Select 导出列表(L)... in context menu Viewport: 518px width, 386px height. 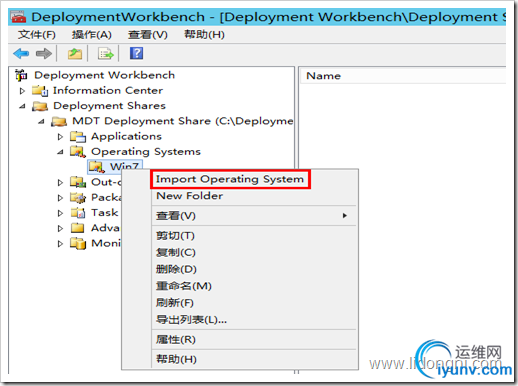pyautogui.click(x=255, y=320)
